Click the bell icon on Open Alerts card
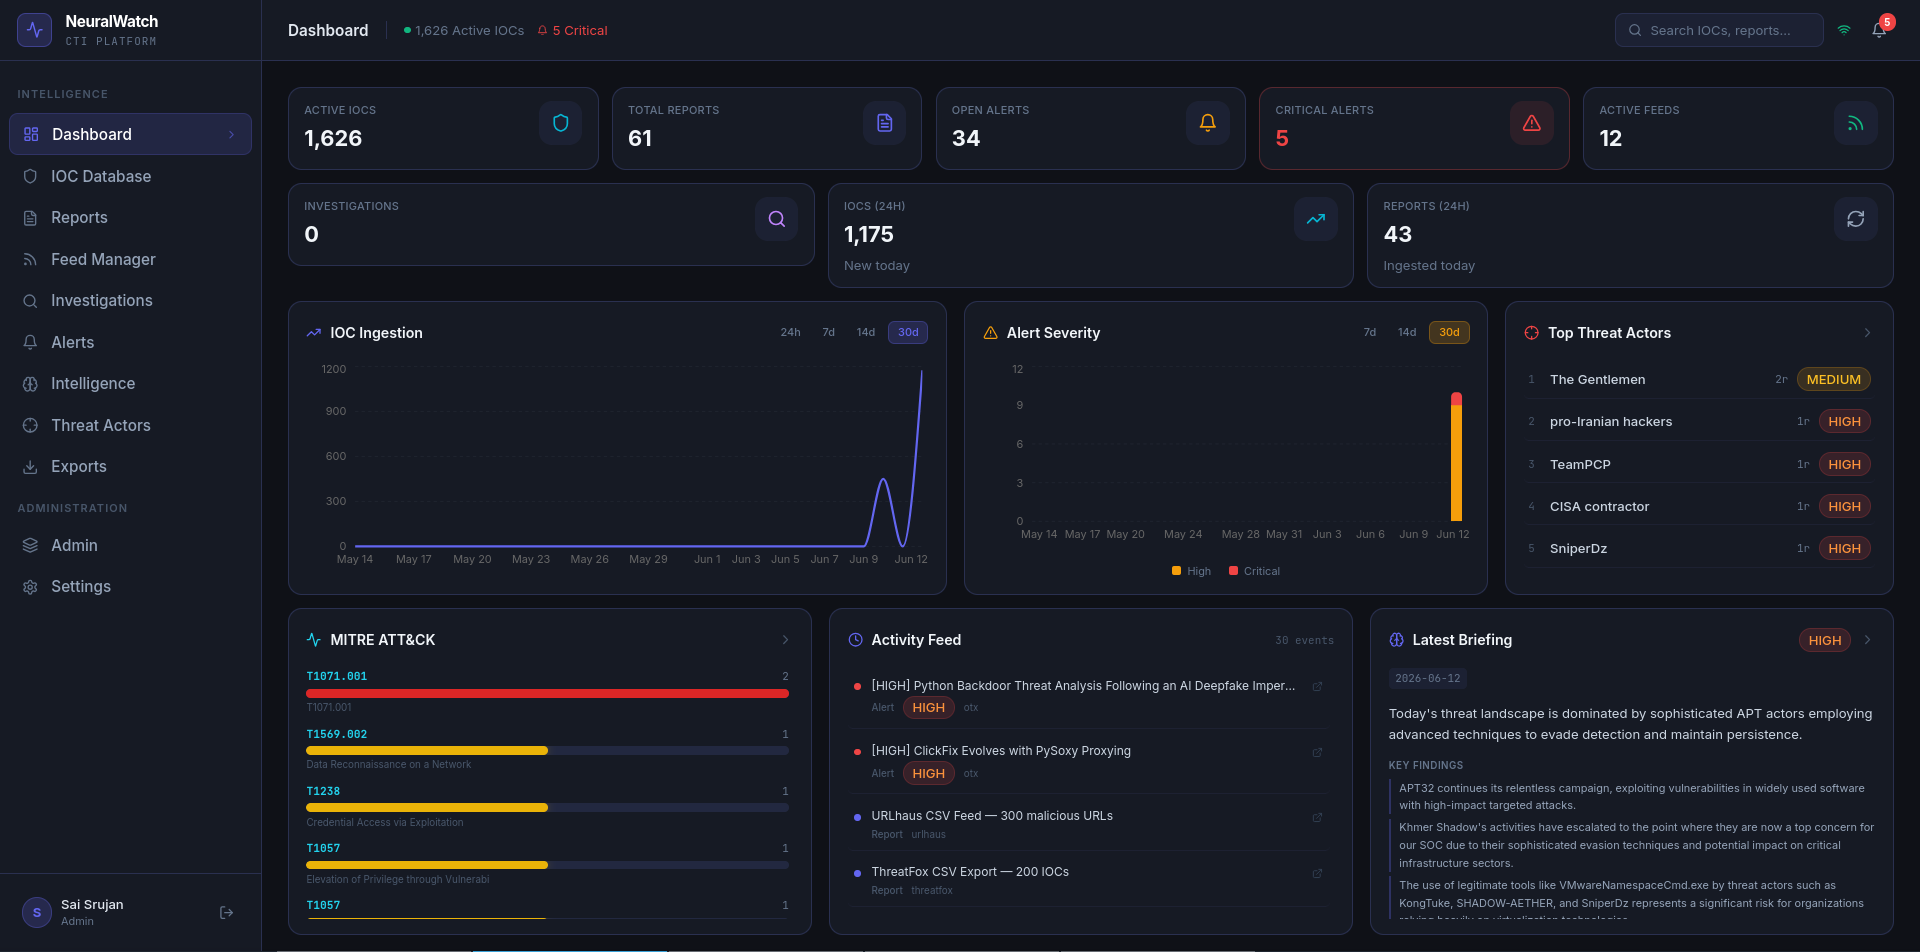Screen dimensions: 1920x952 [x=1207, y=123]
